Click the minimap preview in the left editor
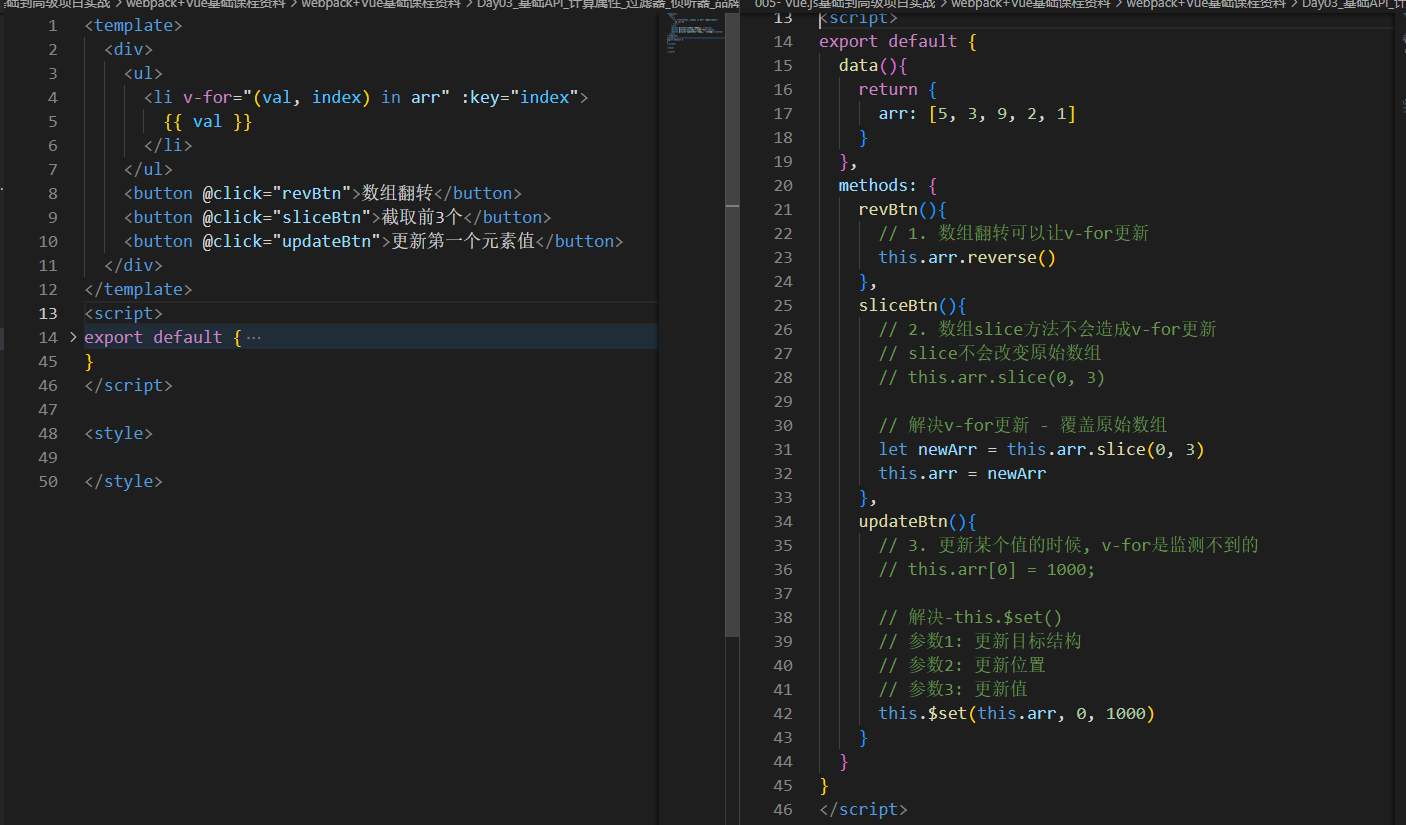 (x=695, y=32)
